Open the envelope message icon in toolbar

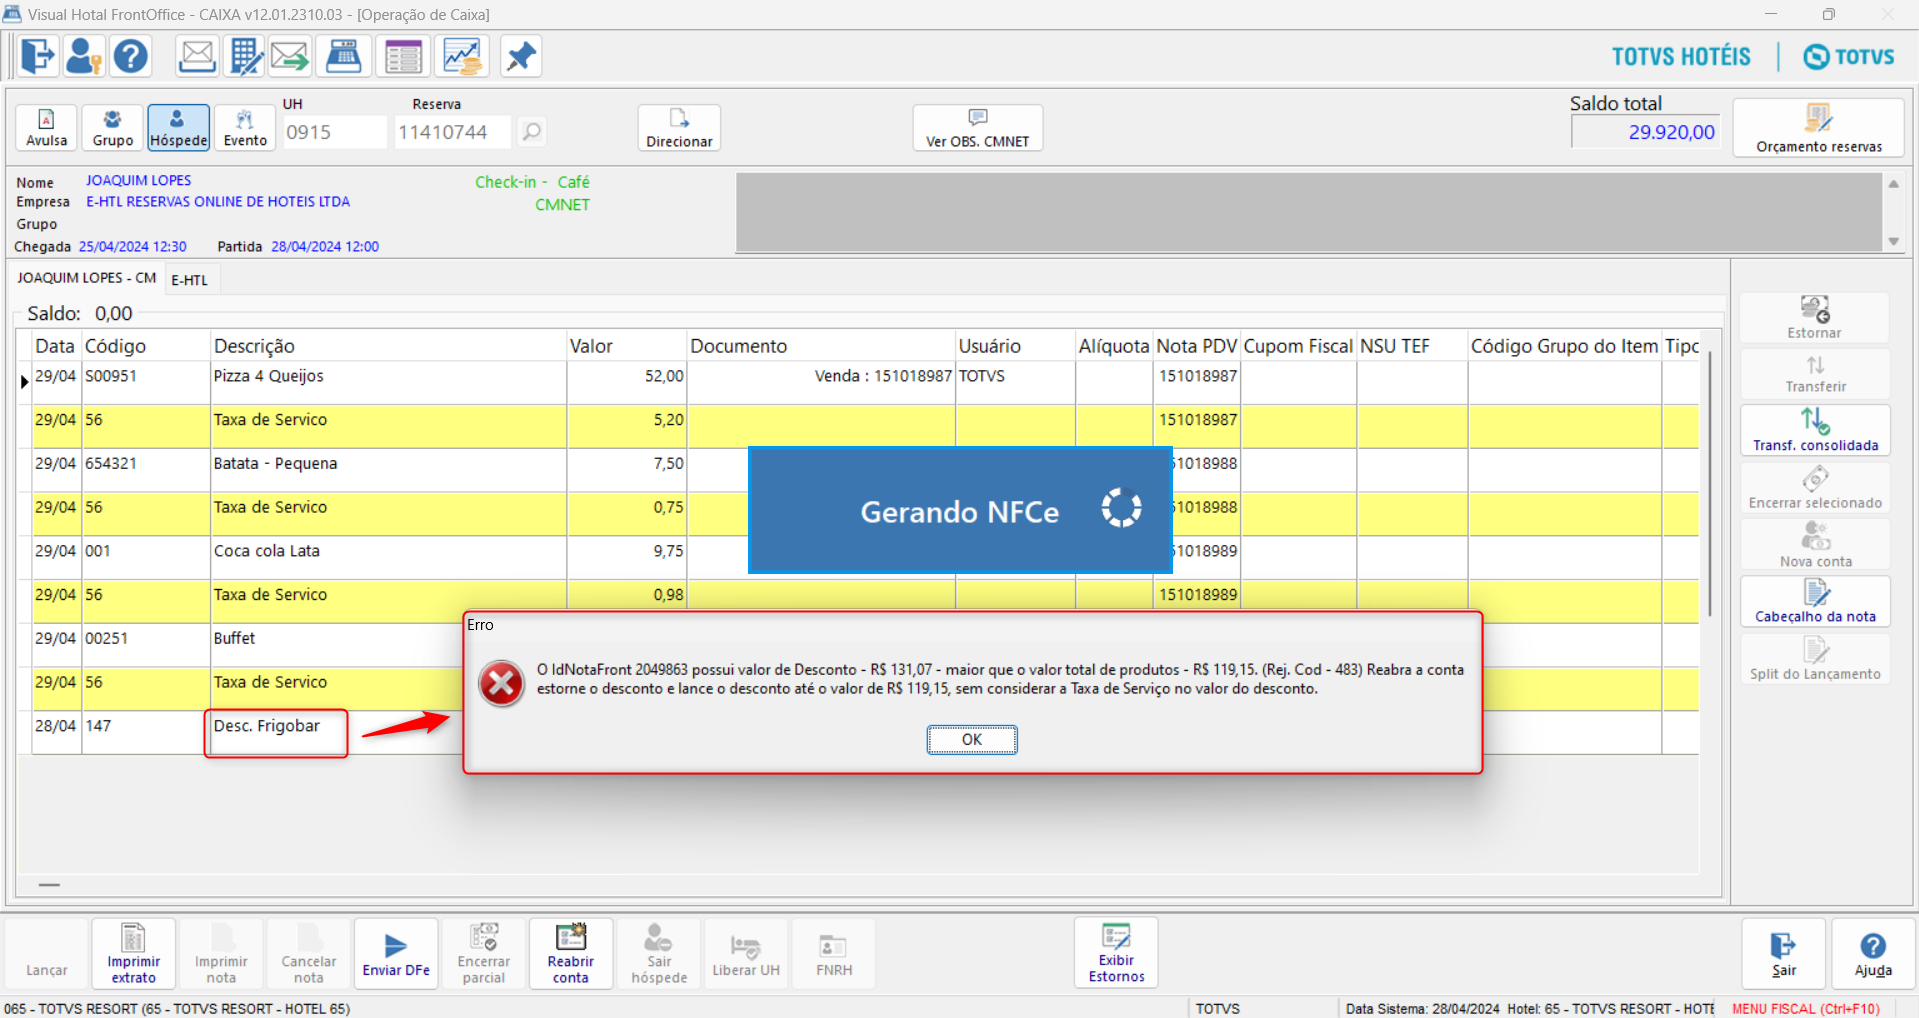point(197,56)
